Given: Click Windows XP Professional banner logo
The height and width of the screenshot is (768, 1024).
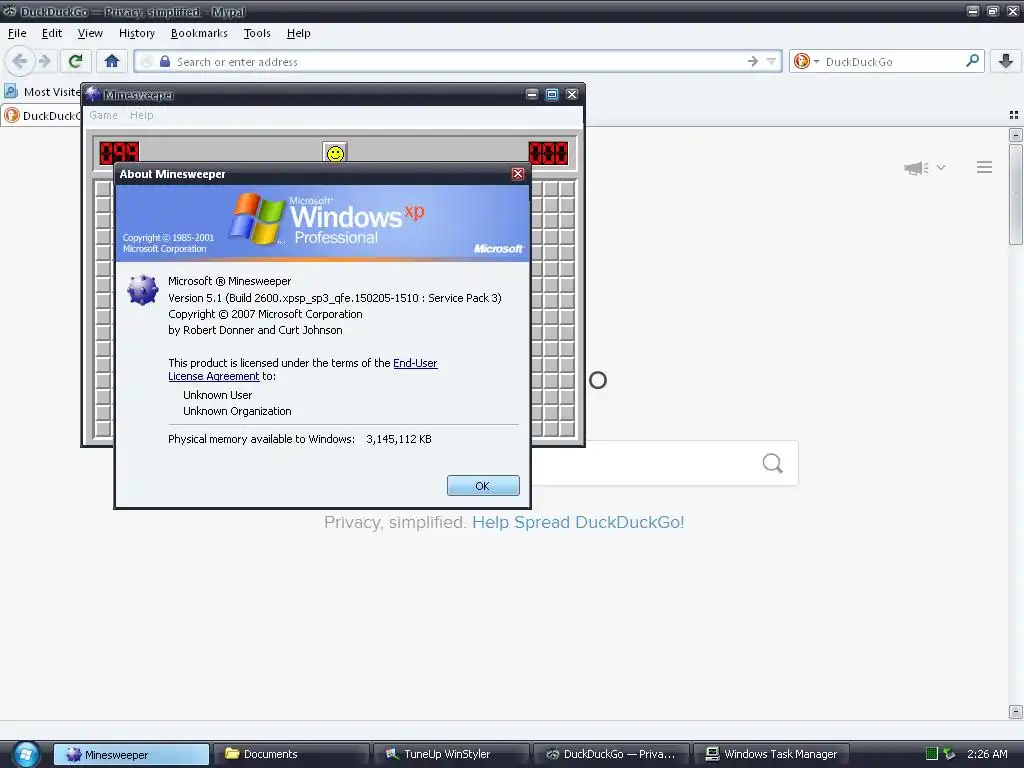Looking at the screenshot, I should 326,220.
